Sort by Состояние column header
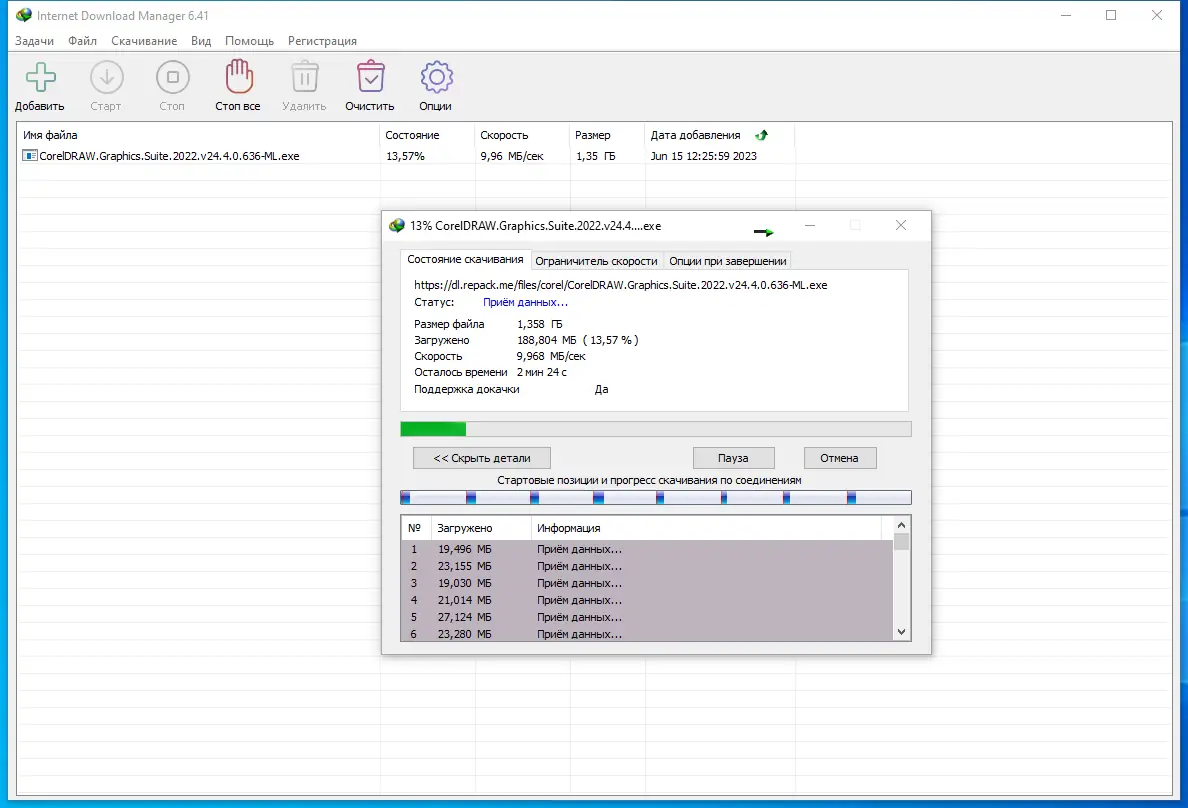 click(427, 135)
